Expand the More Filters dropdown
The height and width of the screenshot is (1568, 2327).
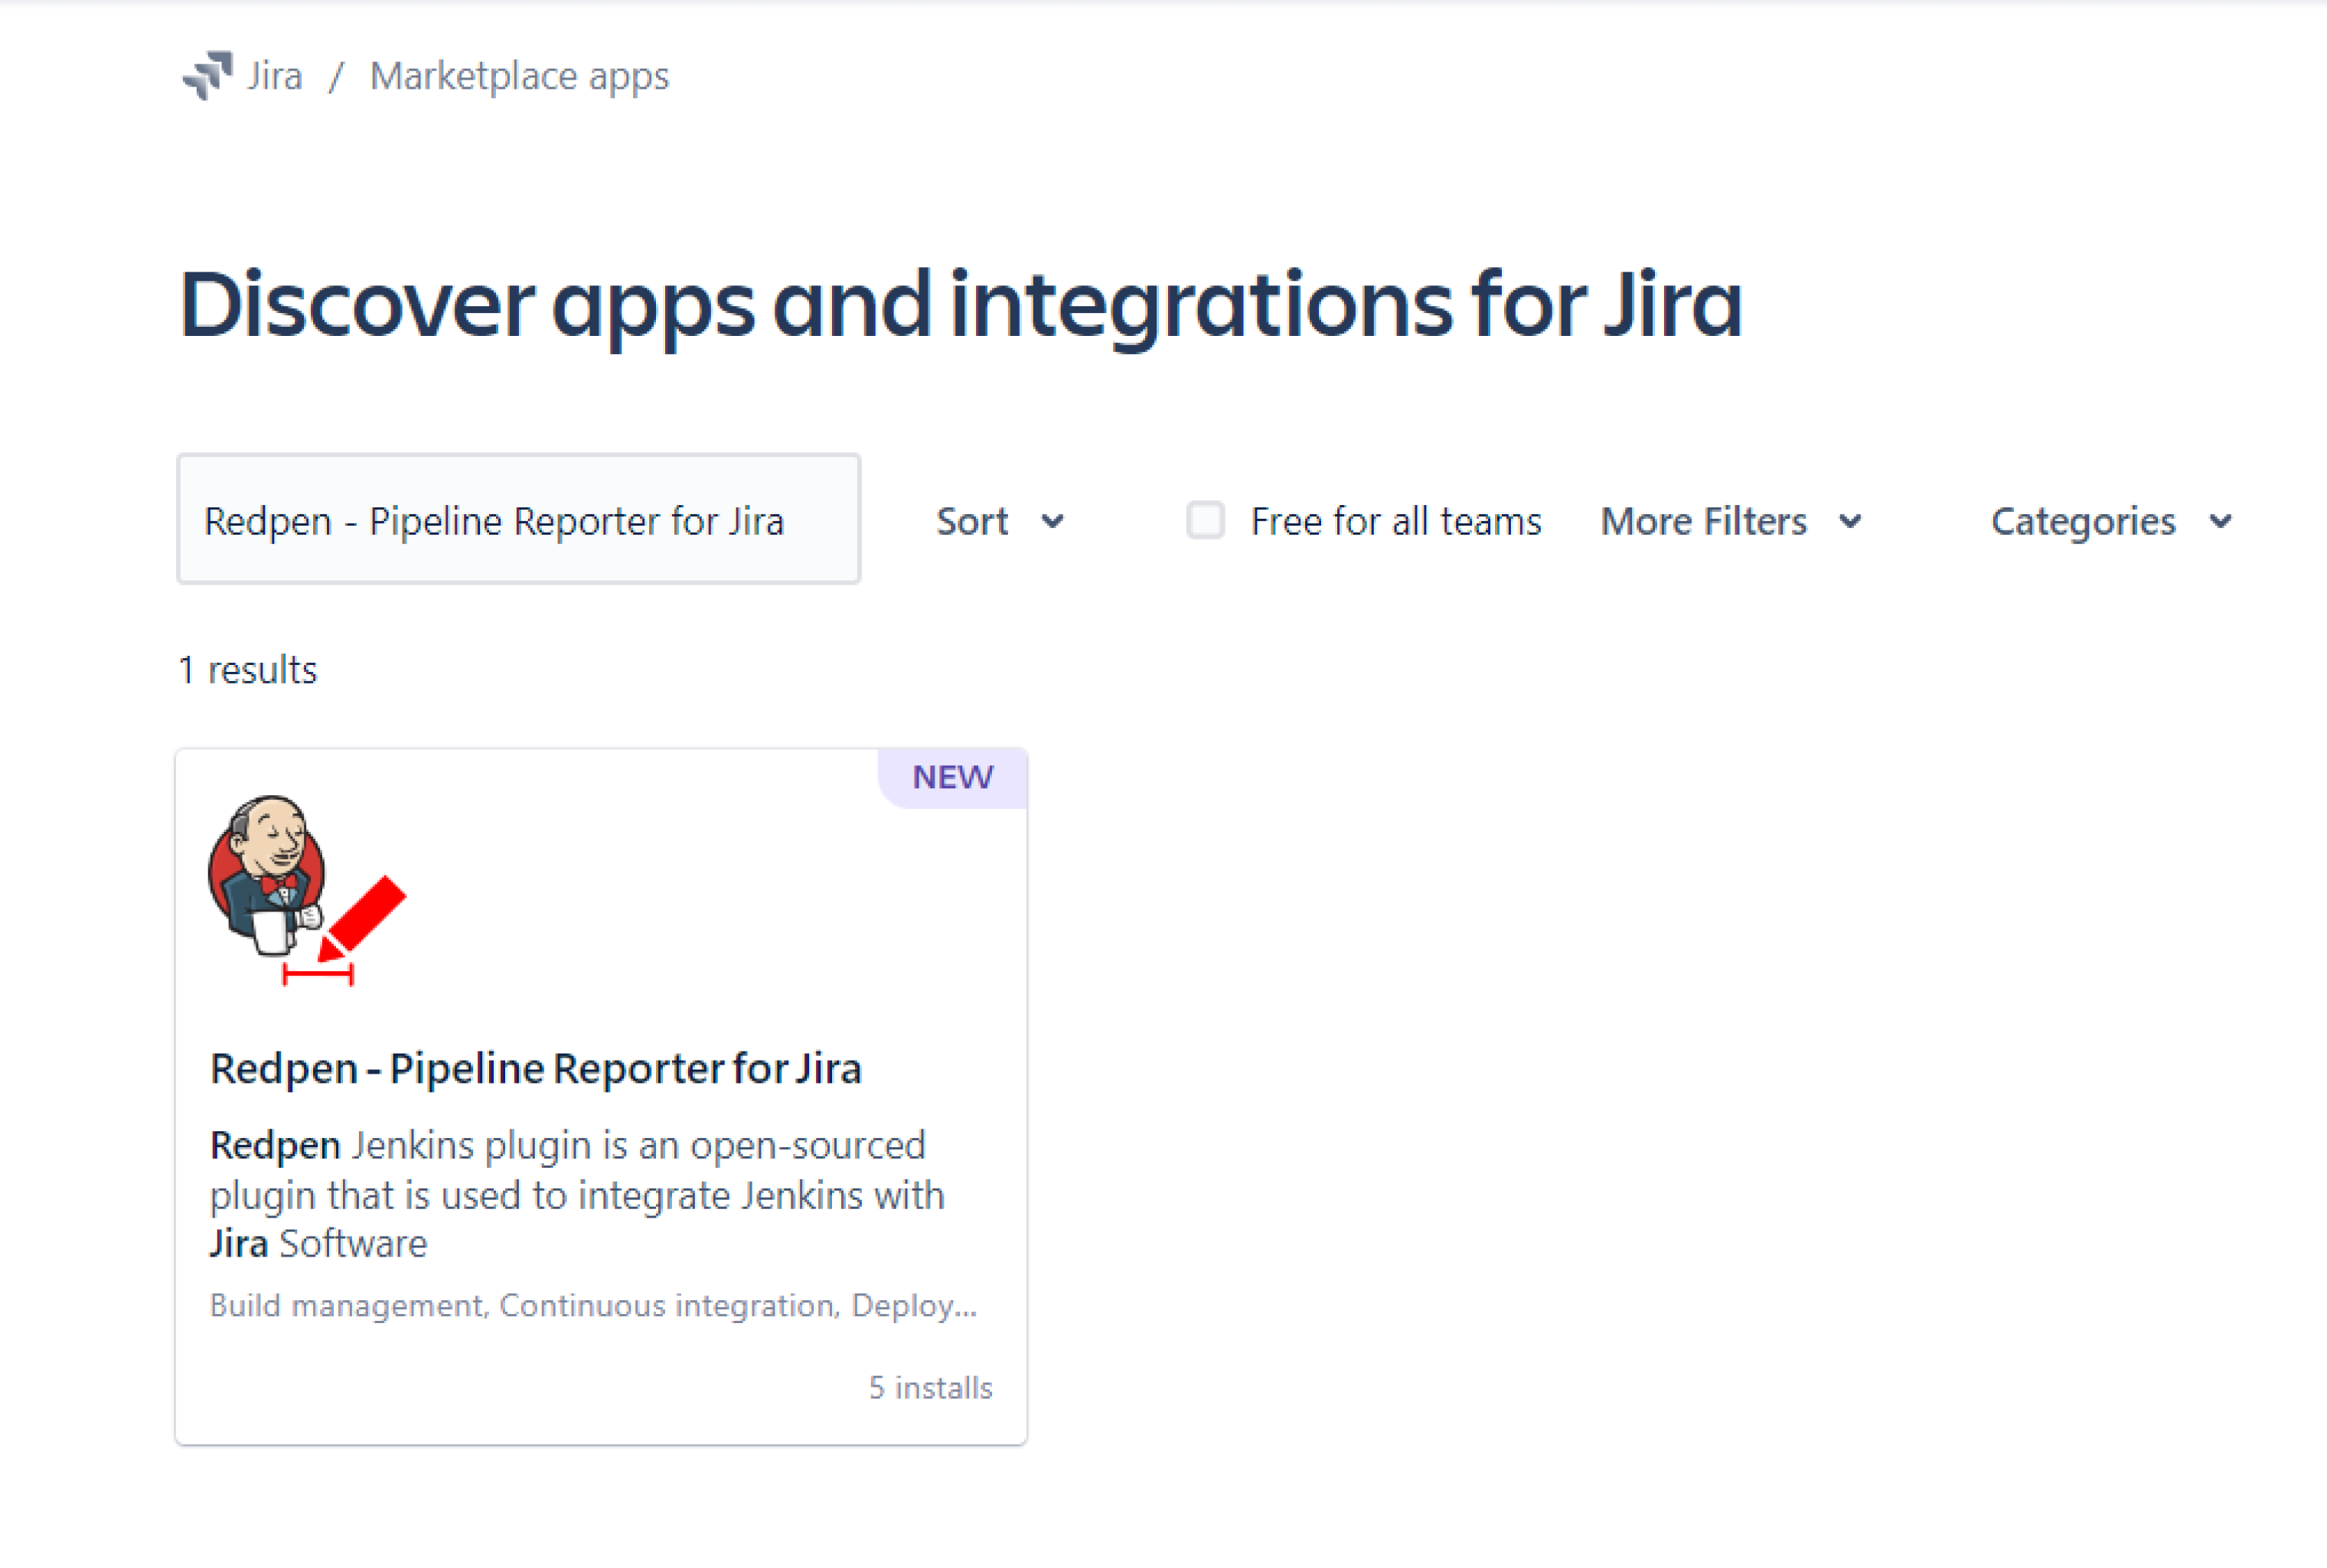point(1731,521)
